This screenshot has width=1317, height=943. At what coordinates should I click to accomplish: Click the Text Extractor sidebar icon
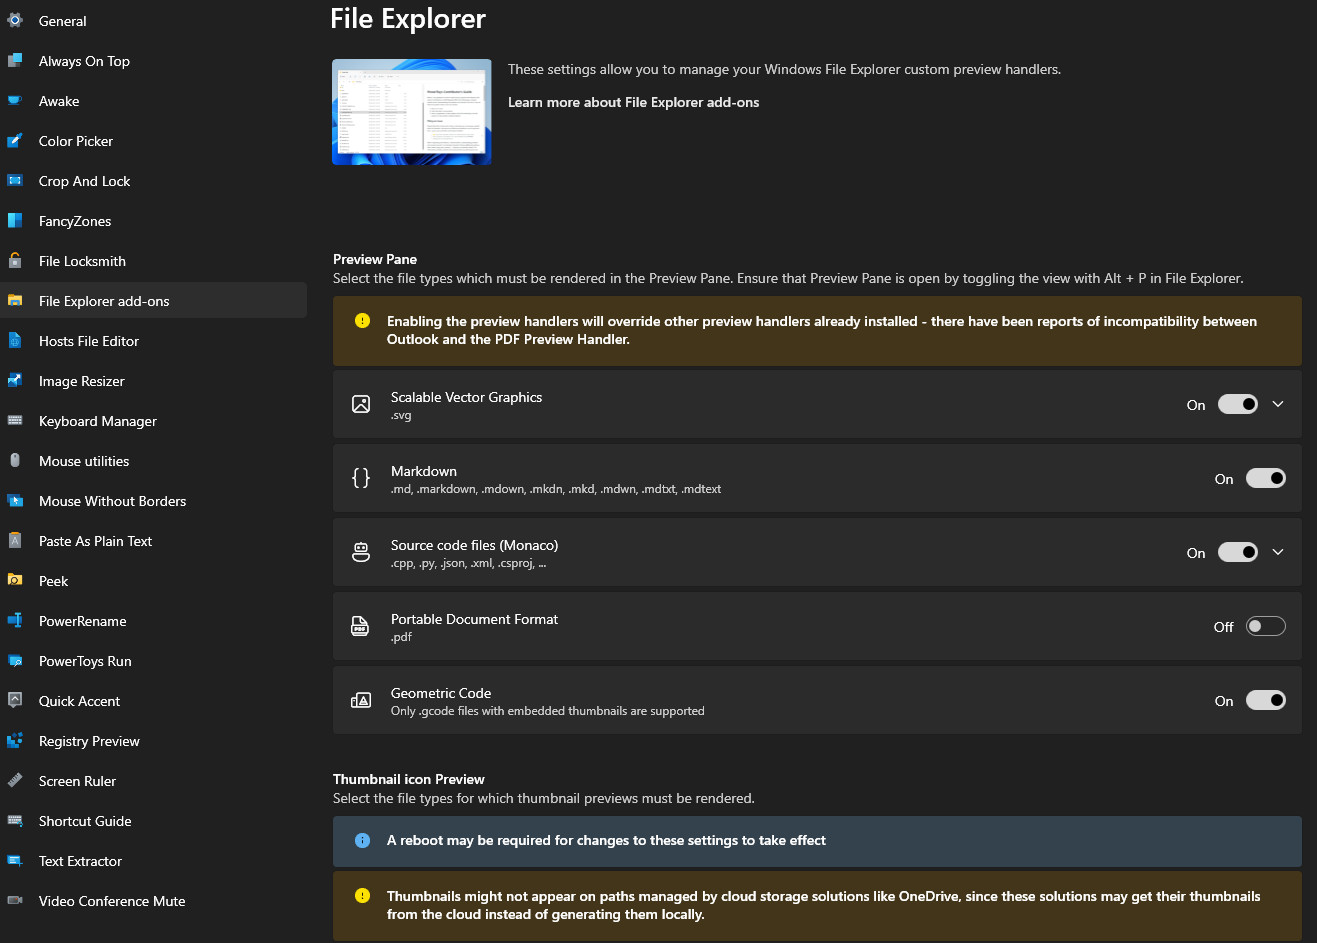18,861
